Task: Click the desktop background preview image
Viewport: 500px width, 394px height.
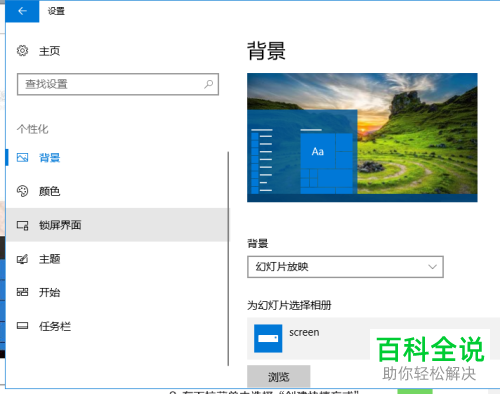Action: 362,137
